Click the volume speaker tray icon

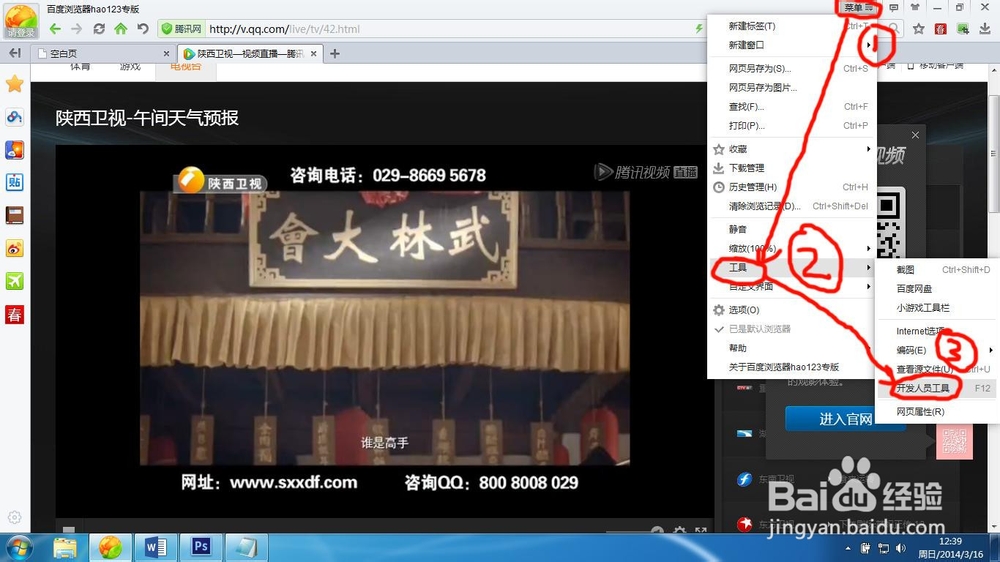click(901, 548)
